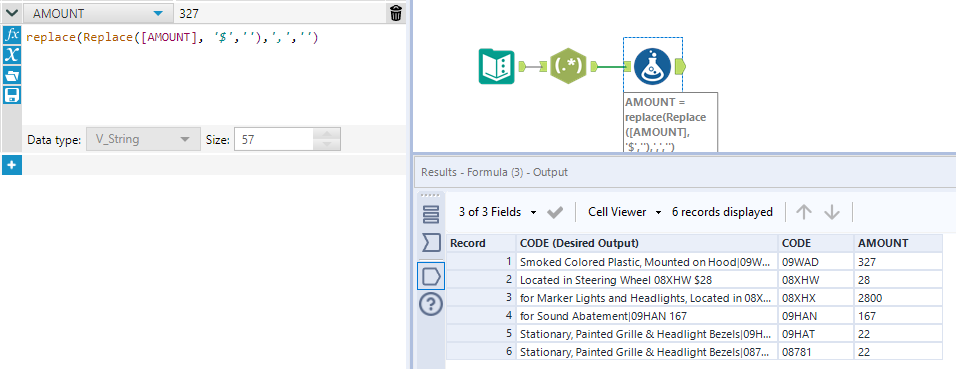Increase Size with the up stepper
956x369 pixels.
pos(327,134)
